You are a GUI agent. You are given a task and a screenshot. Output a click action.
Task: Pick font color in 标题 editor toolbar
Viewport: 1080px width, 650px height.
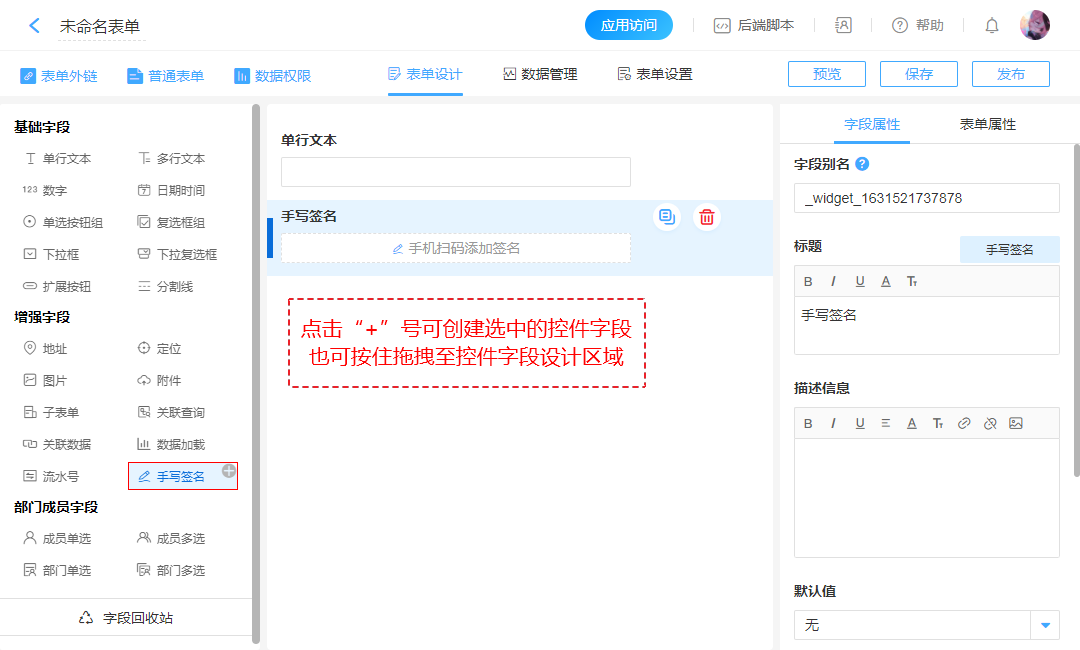coord(886,282)
